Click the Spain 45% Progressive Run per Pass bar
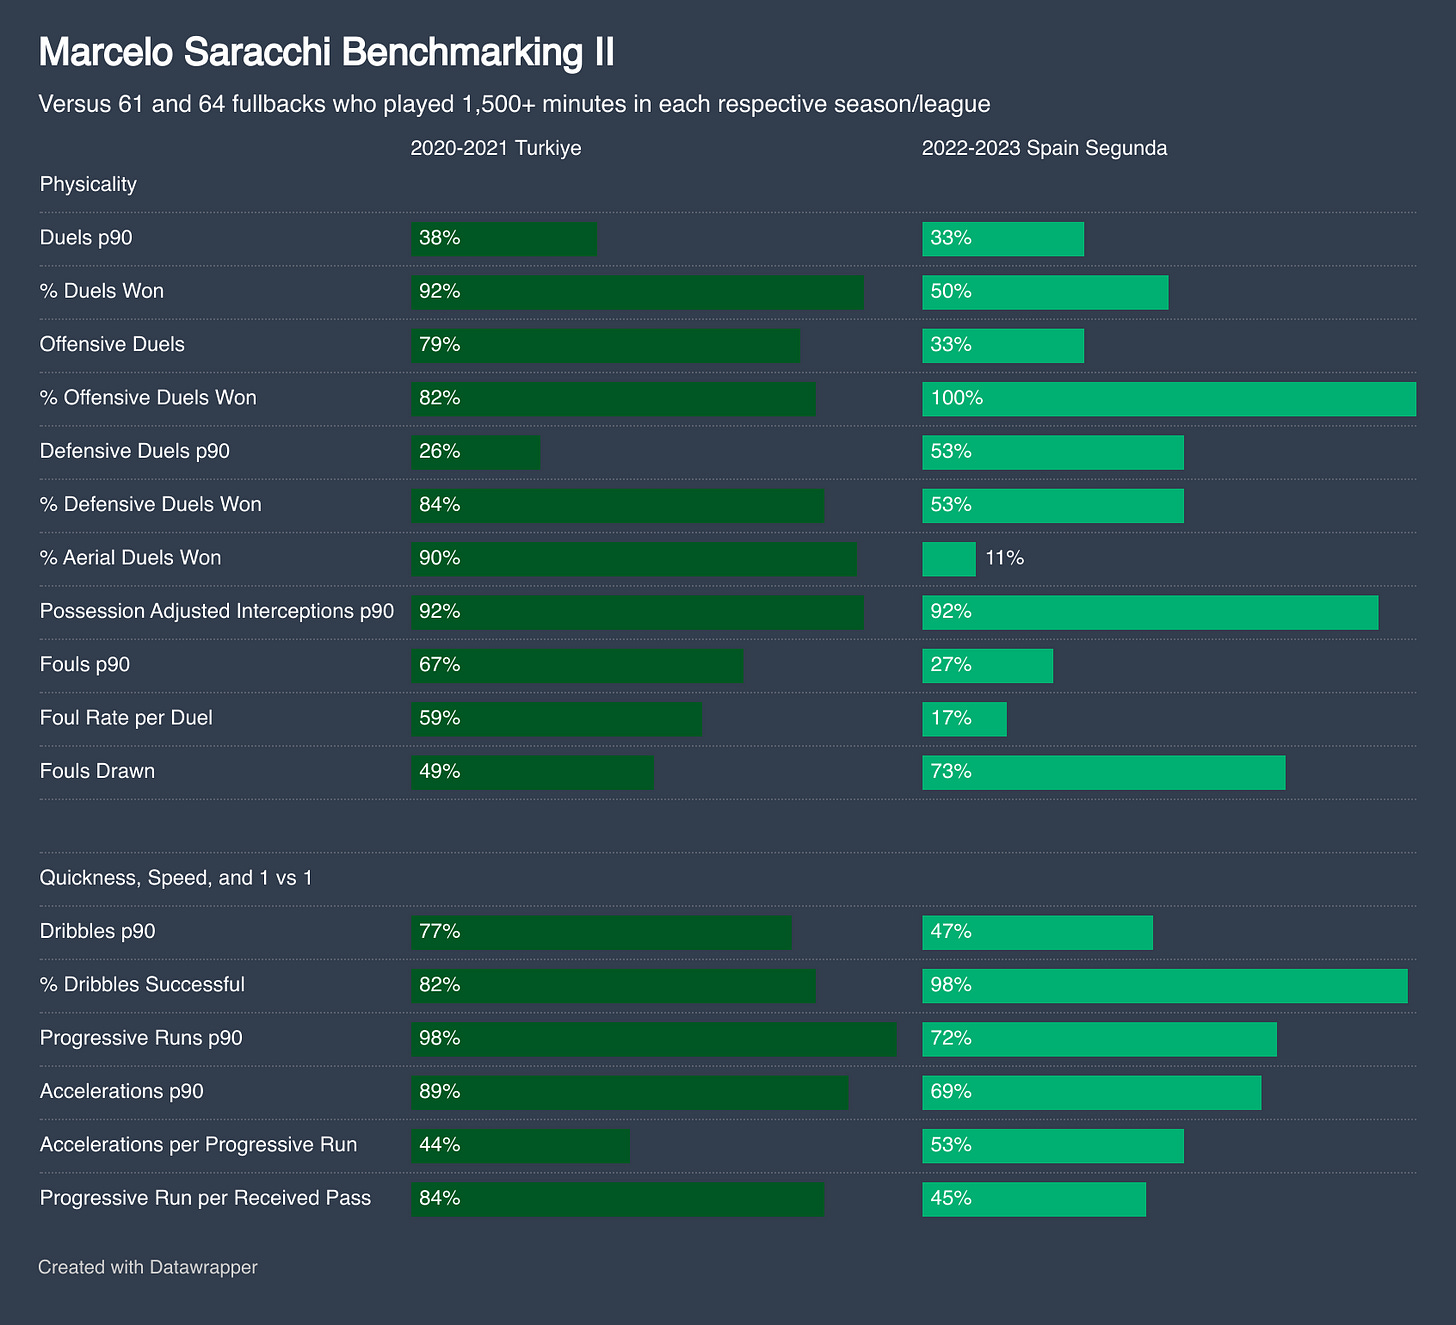 [1034, 1198]
